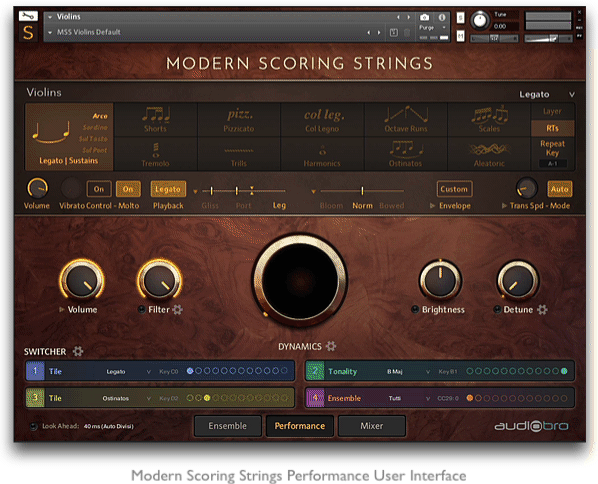Select the Col Legno articulation
Viewport: 598px width, 484px height.
tap(323, 120)
